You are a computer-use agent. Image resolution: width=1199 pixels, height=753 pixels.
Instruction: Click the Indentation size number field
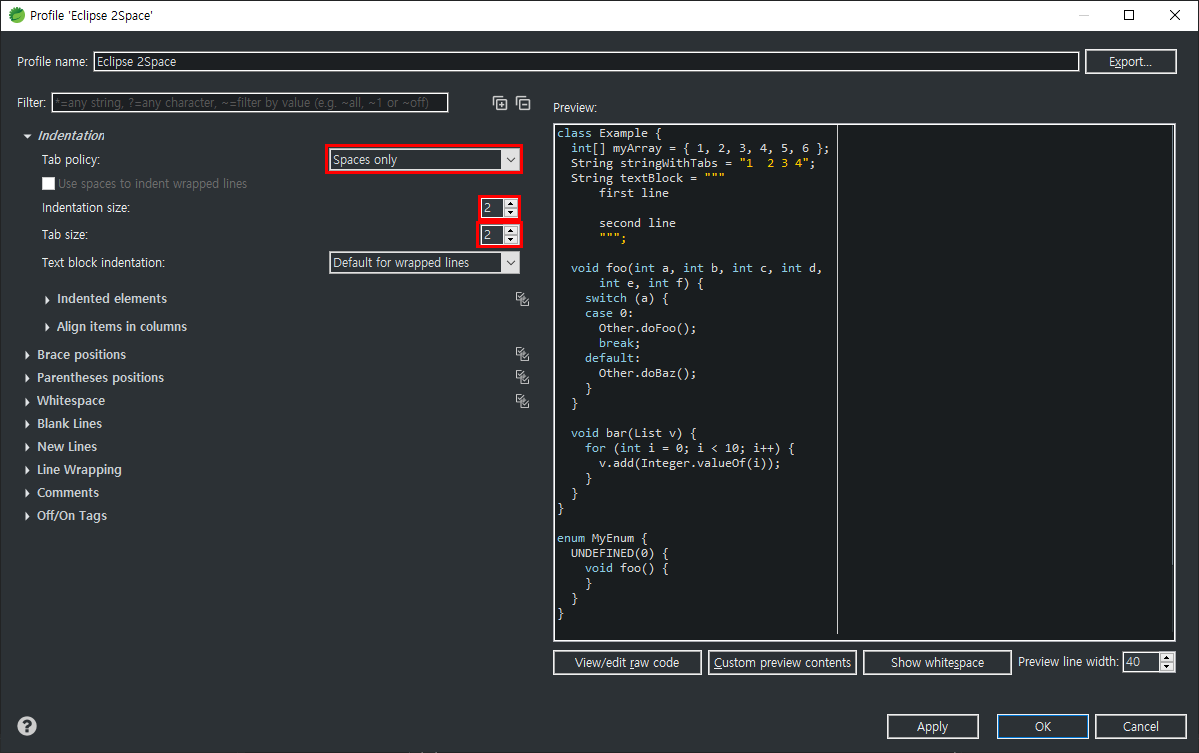pyautogui.click(x=492, y=208)
